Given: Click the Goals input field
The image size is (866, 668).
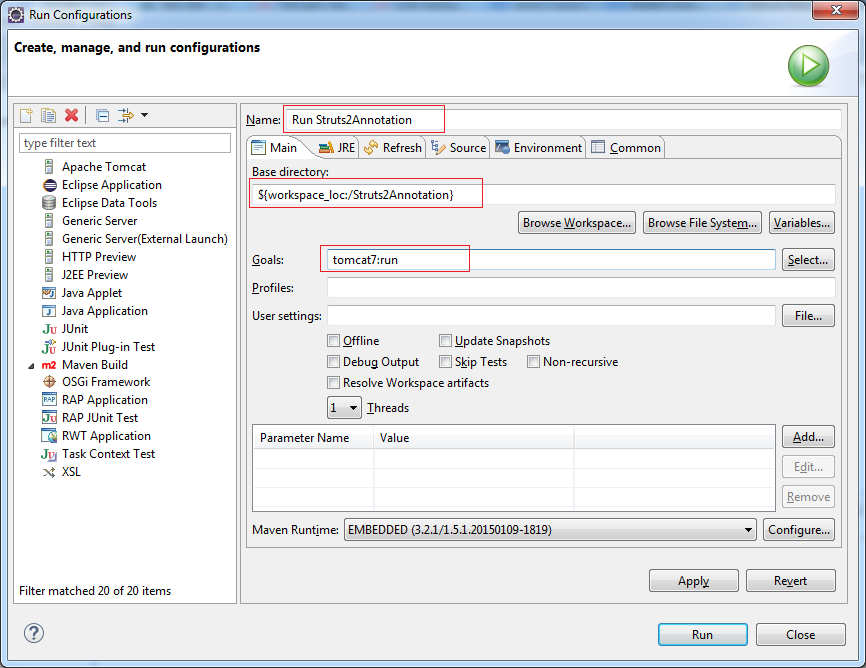Looking at the screenshot, I should [551, 260].
